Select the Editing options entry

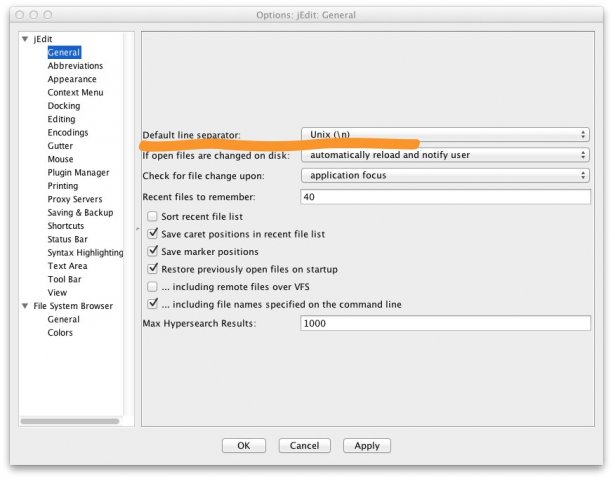click(61, 119)
